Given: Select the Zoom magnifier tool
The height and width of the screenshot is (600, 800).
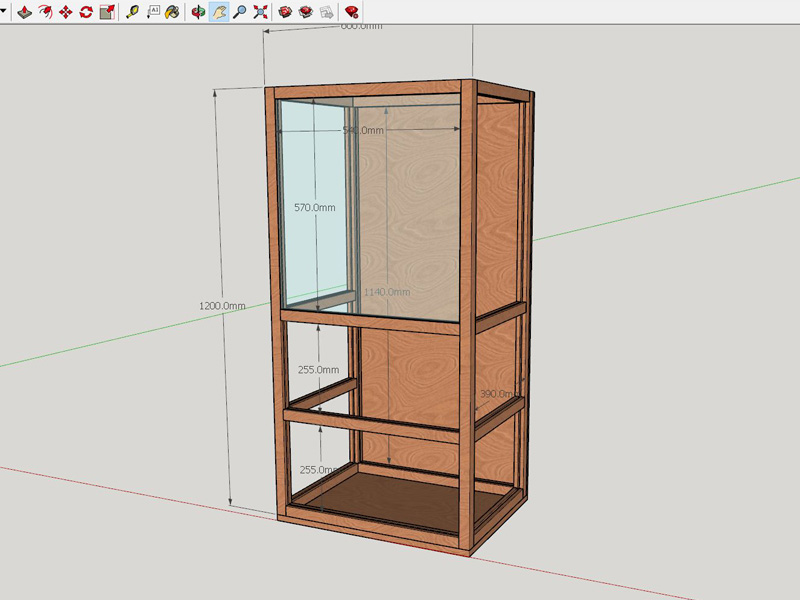Looking at the screenshot, I should click(239, 12).
